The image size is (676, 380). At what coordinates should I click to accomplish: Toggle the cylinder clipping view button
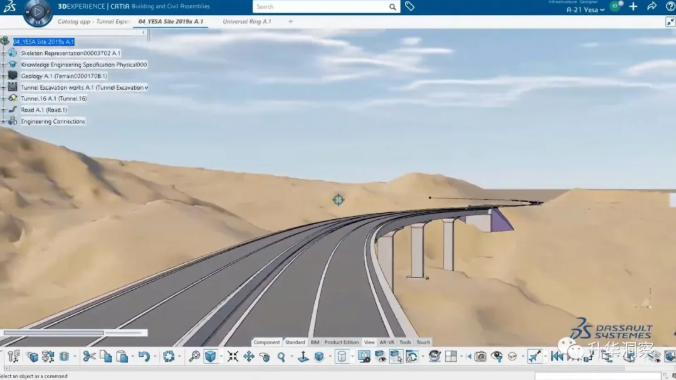(x=341, y=356)
